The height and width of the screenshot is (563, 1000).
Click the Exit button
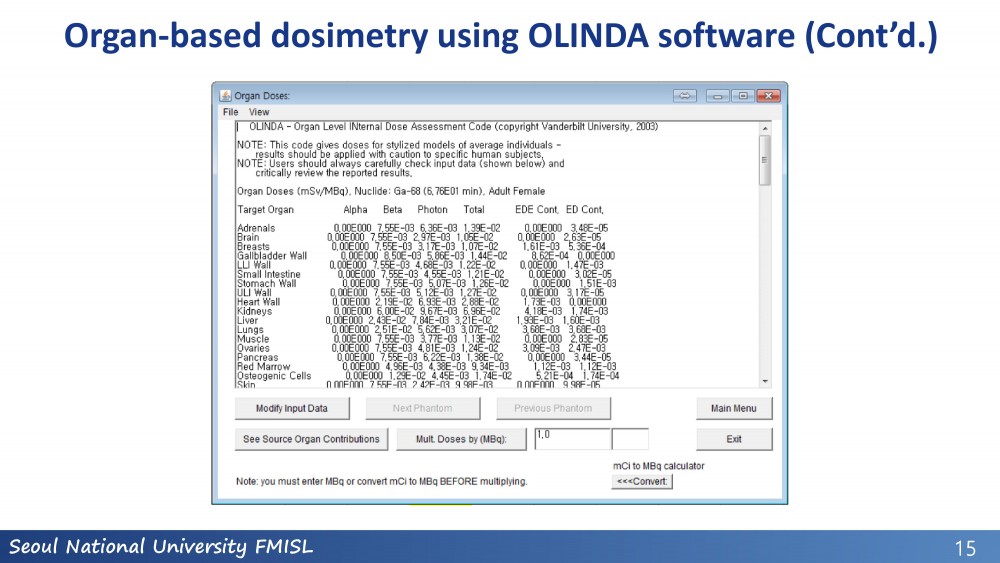[x=734, y=439]
